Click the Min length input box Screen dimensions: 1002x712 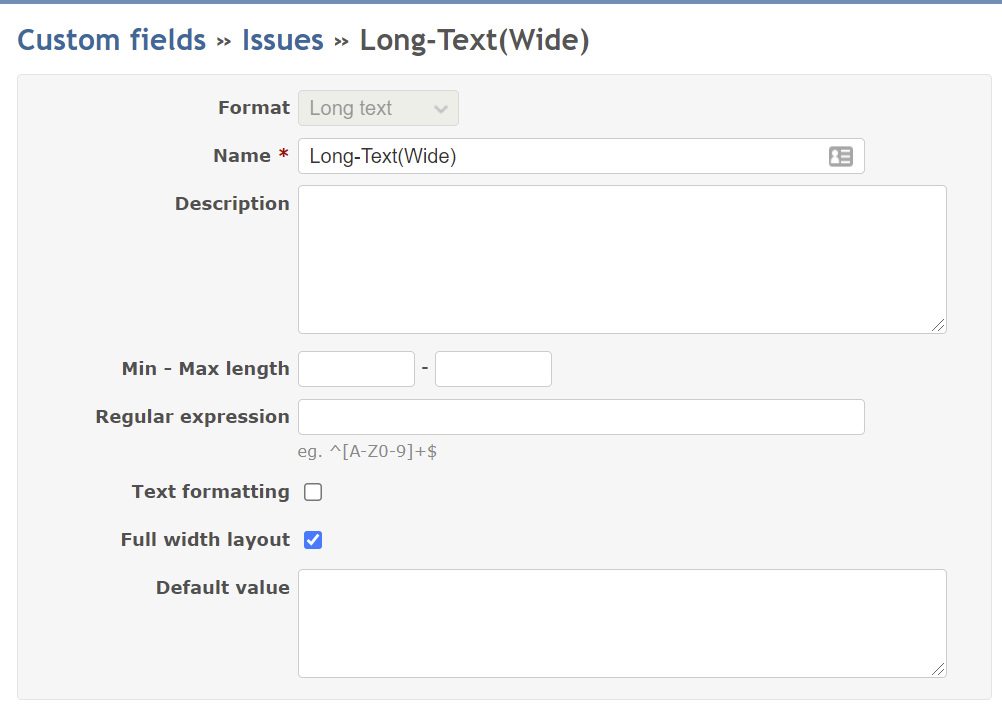pos(357,369)
